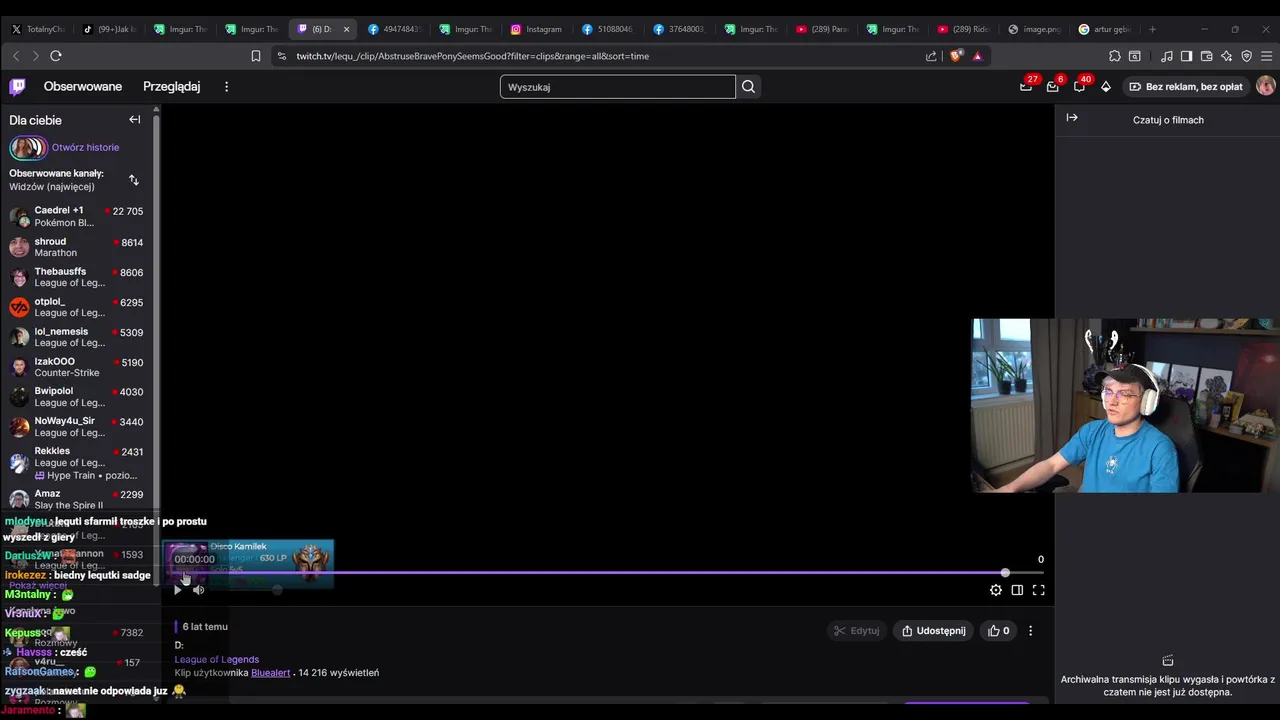Open lol_nemesis channel in sidebar

pos(77,337)
